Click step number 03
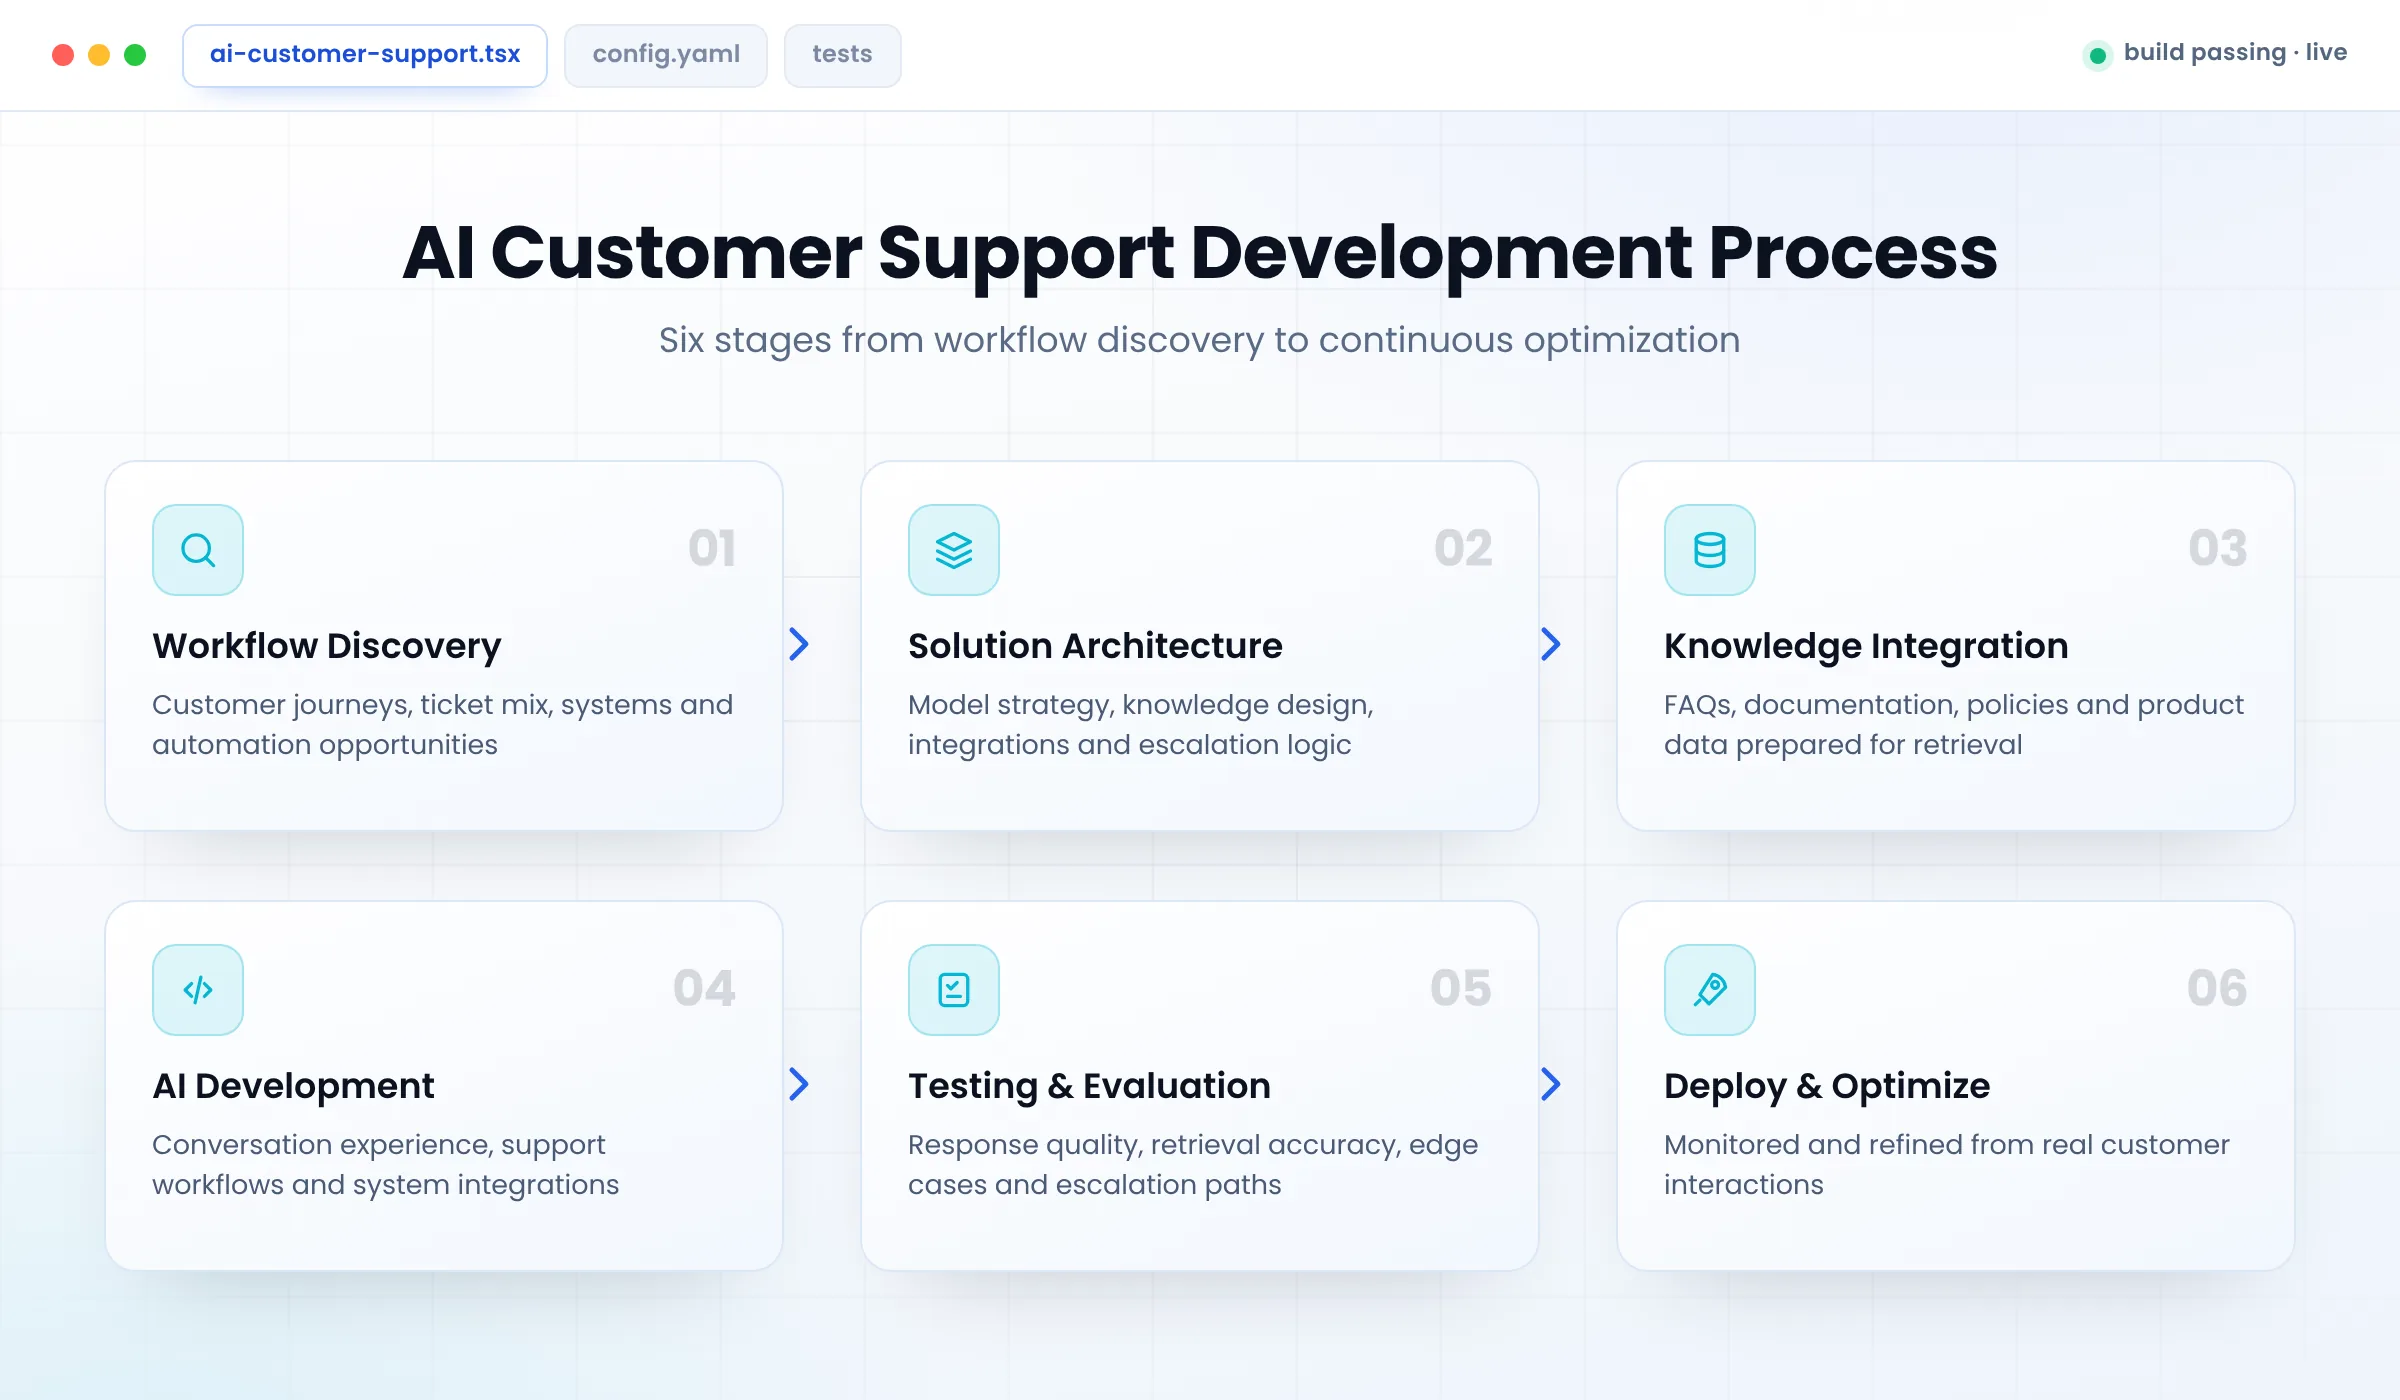 pyautogui.click(x=2218, y=548)
